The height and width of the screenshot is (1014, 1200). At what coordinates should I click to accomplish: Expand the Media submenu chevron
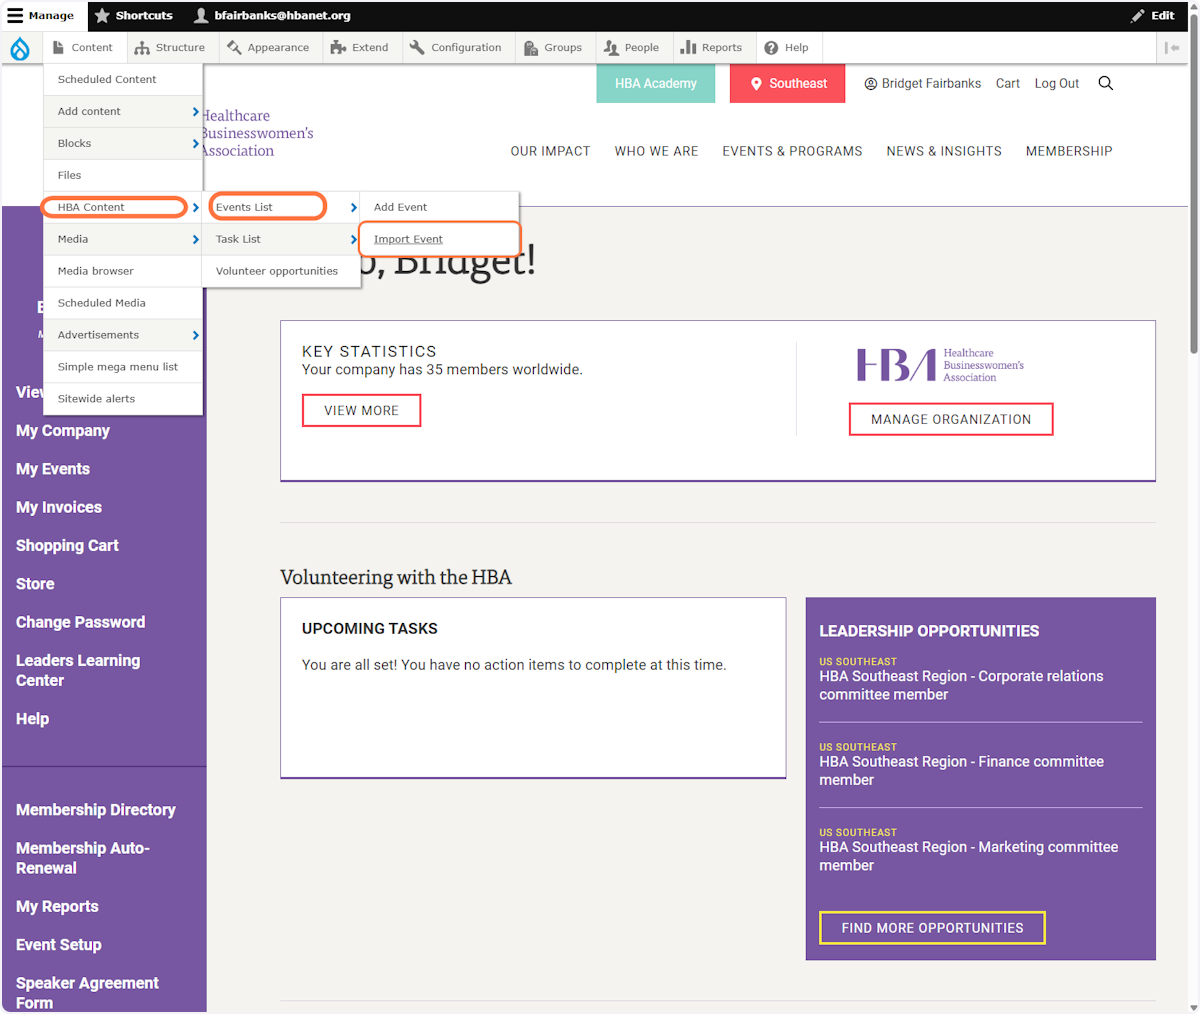pyautogui.click(x=197, y=239)
